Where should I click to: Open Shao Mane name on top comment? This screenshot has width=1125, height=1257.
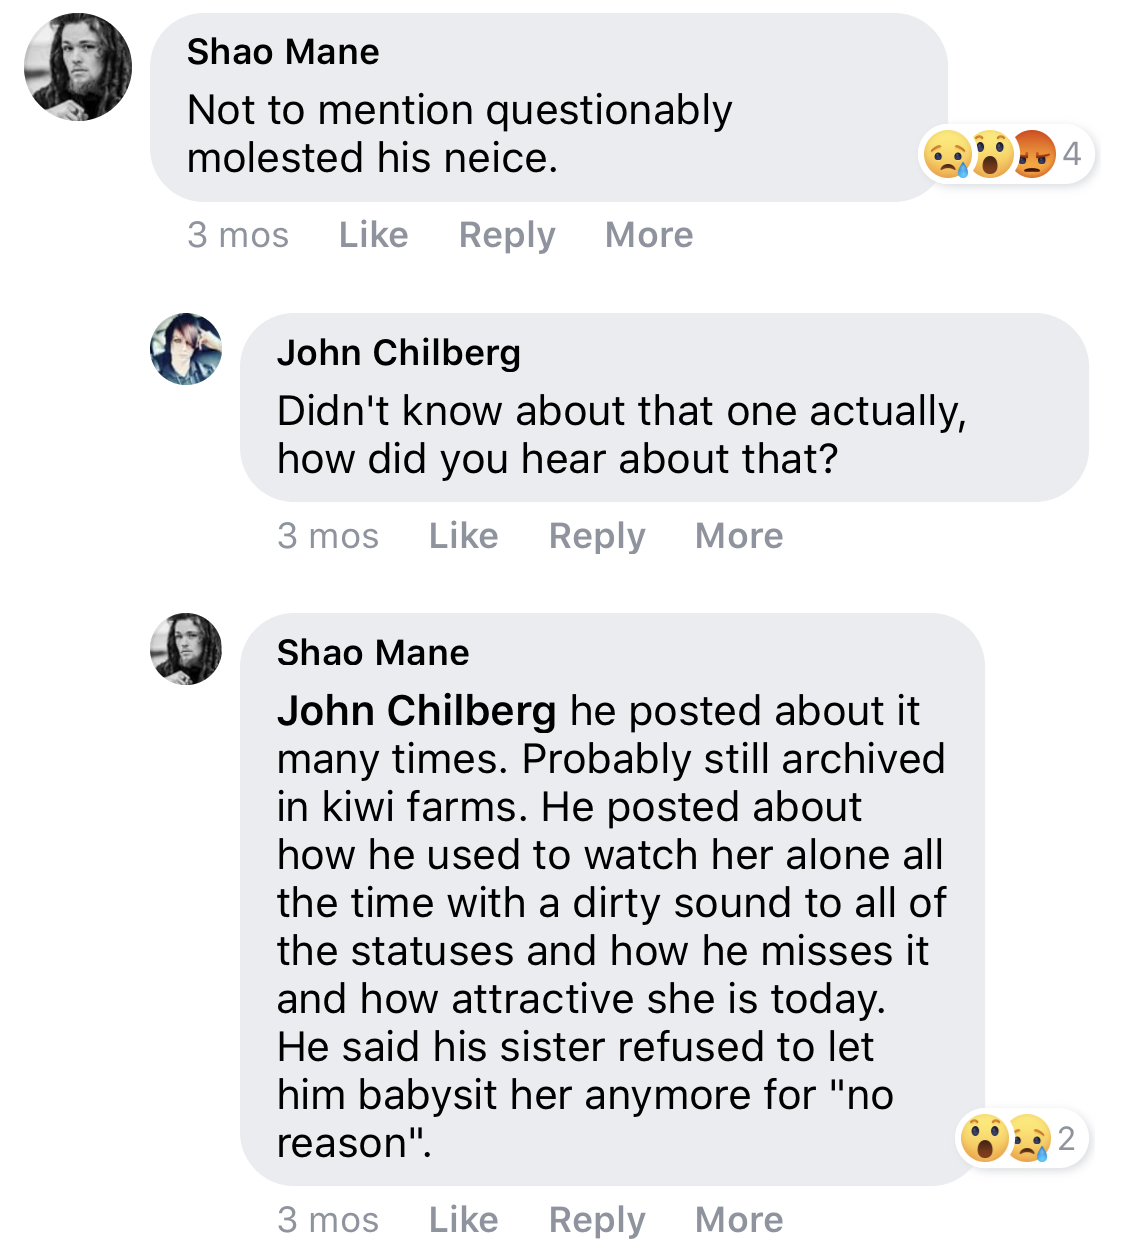pos(283,52)
